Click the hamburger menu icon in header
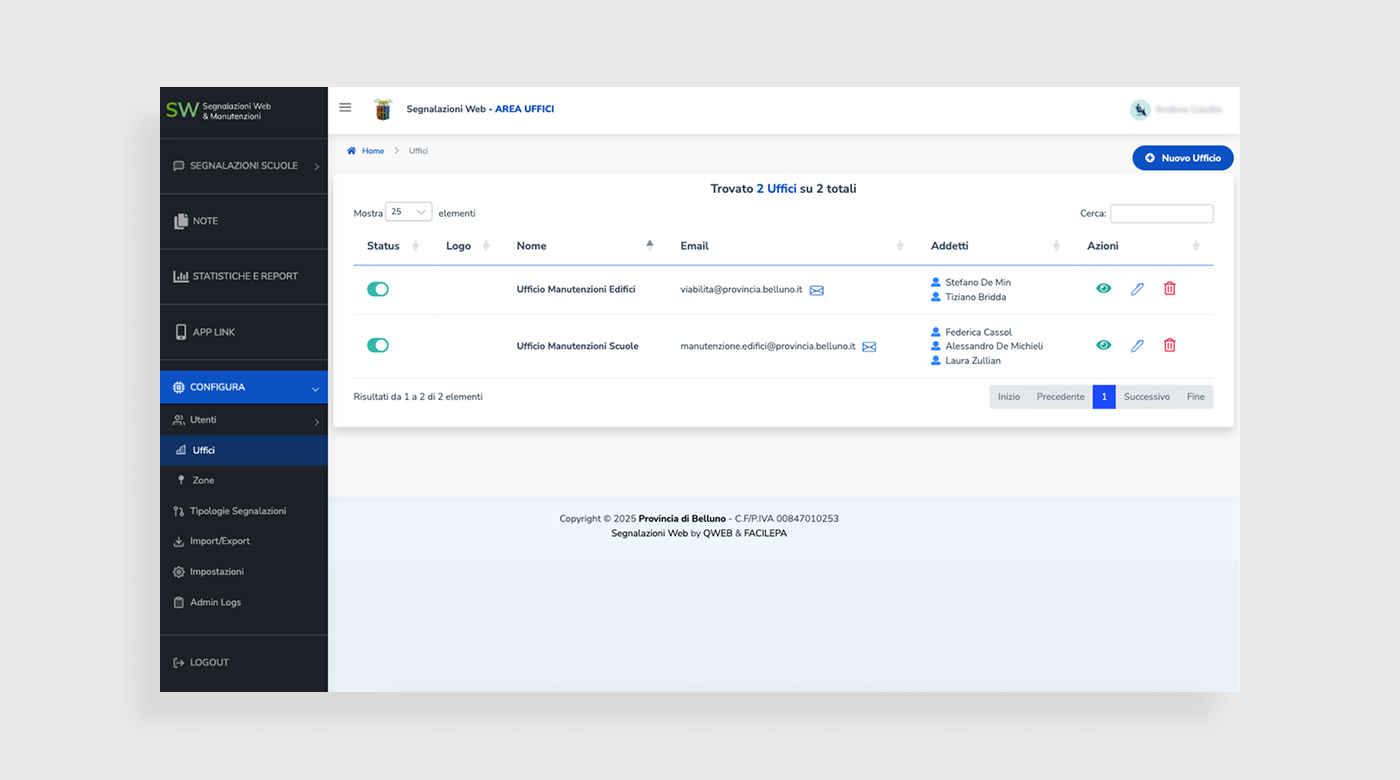This screenshot has height=780, width=1400. click(x=345, y=108)
